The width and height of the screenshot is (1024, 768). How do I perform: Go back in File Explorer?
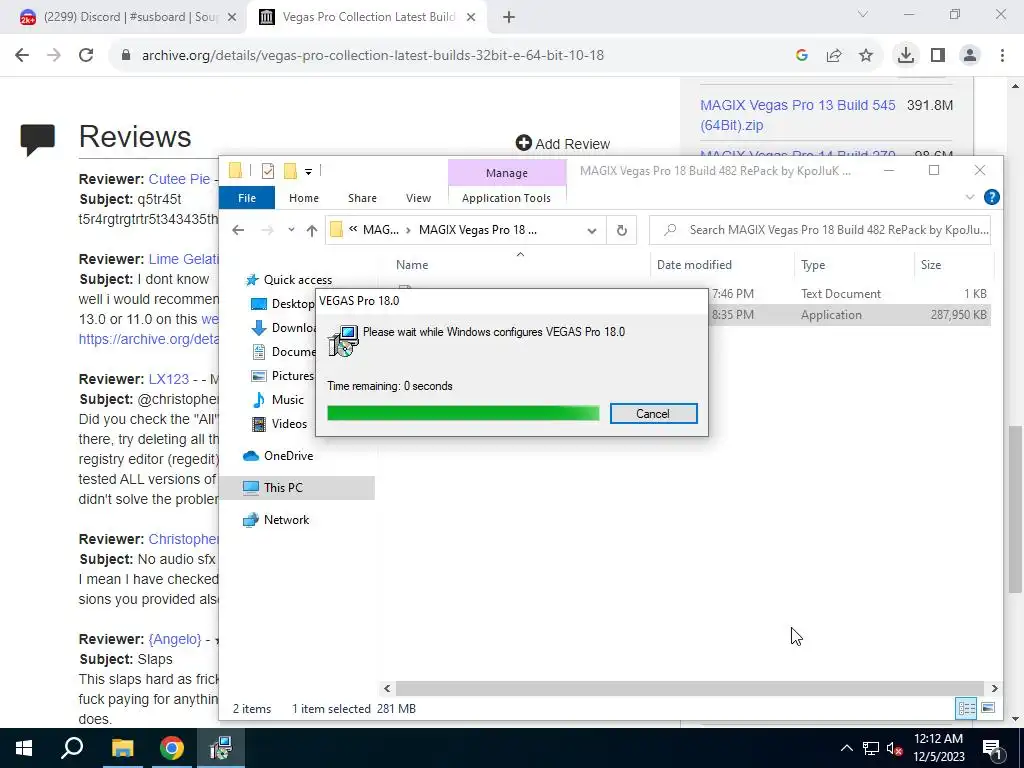click(238, 230)
